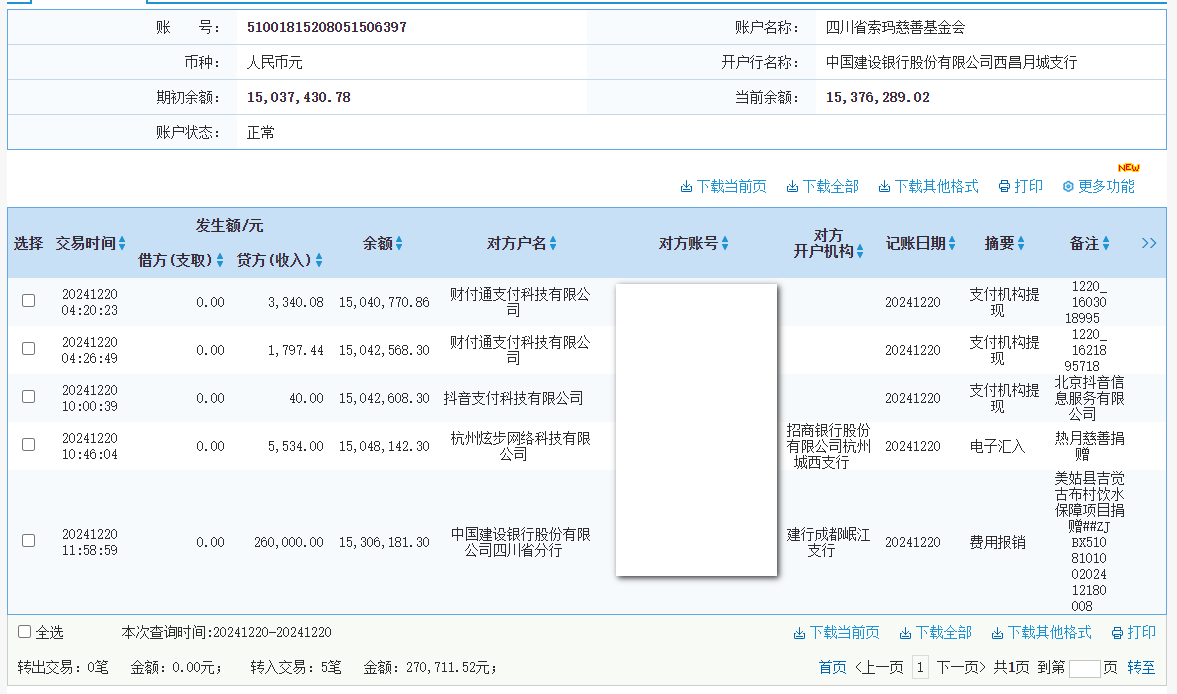1177x694 pixels.
Task: Click 上一页 pagination link
Action: [x=879, y=668]
